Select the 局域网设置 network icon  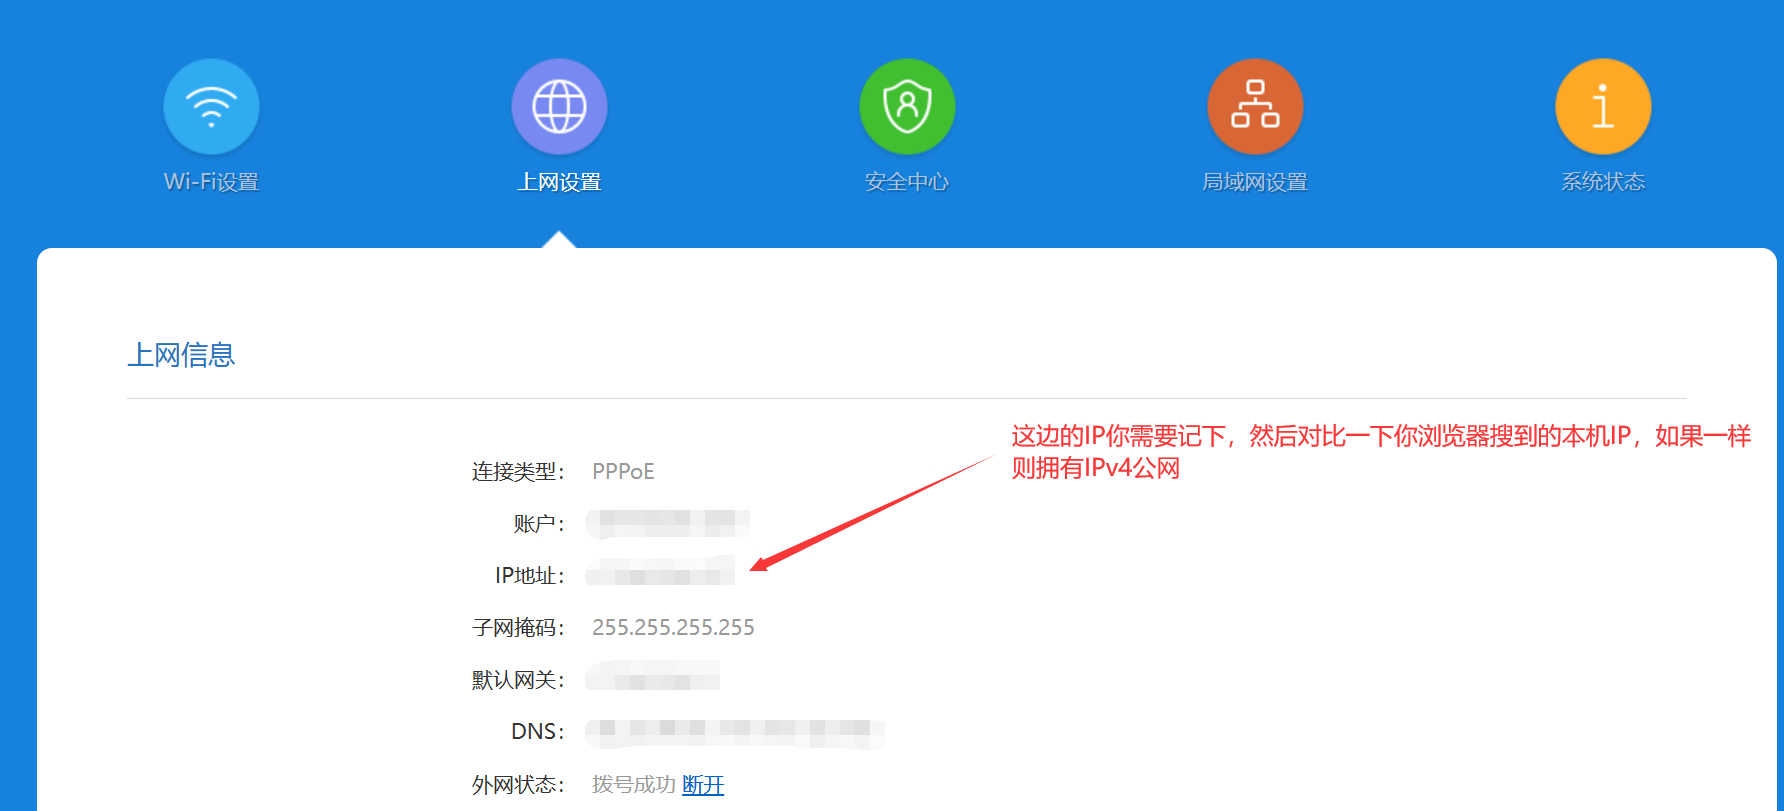(1255, 107)
